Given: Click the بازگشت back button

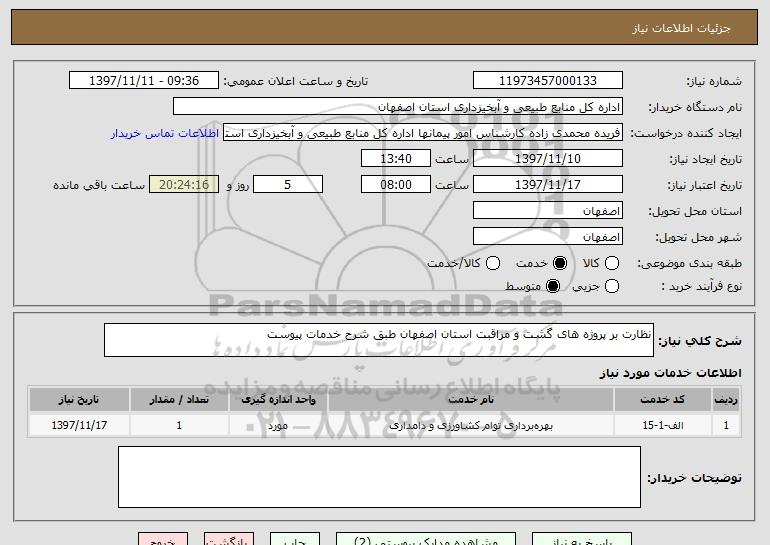Looking at the screenshot, I should pos(229,539).
